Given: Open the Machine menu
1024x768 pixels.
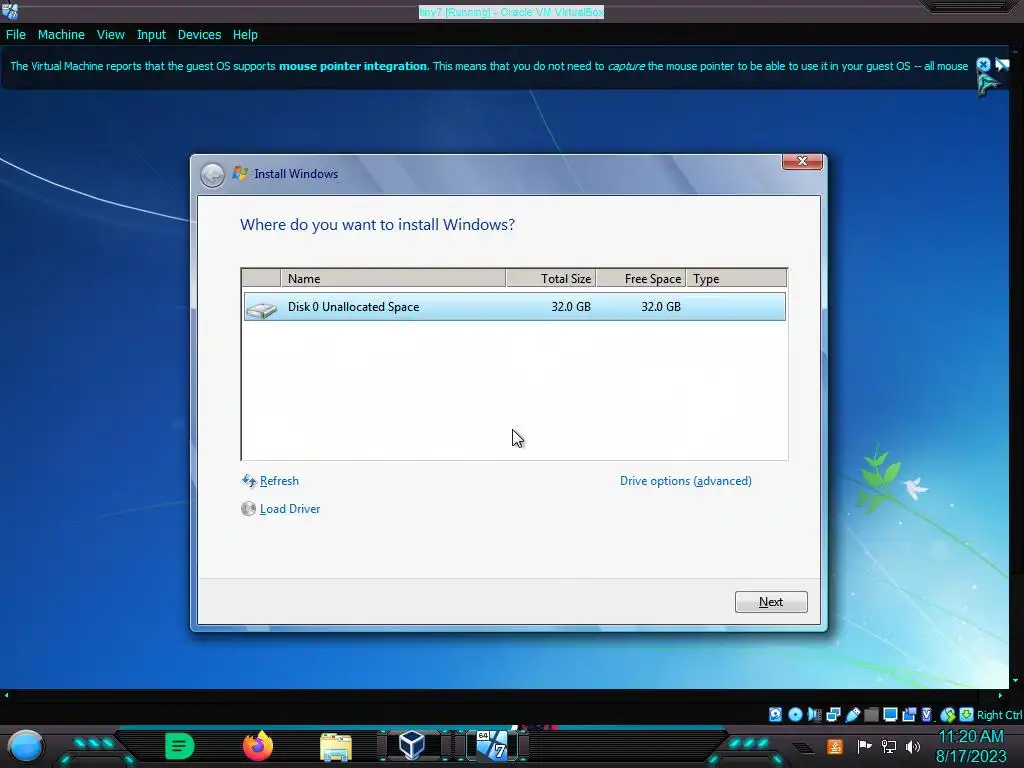Looking at the screenshot, I should pos(61,35).
